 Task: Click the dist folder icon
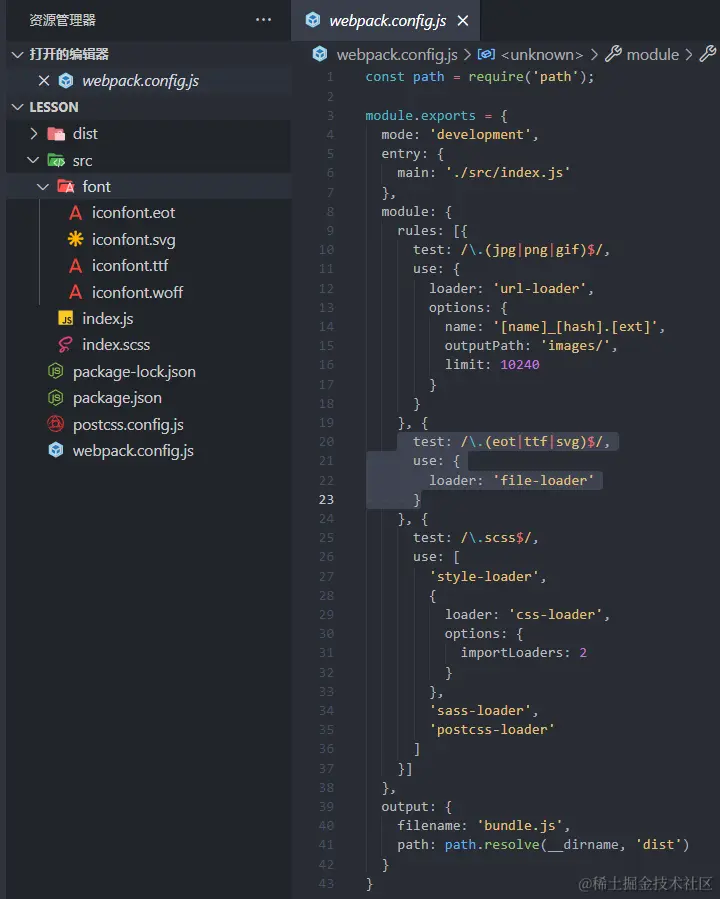(x=56, y=134)
